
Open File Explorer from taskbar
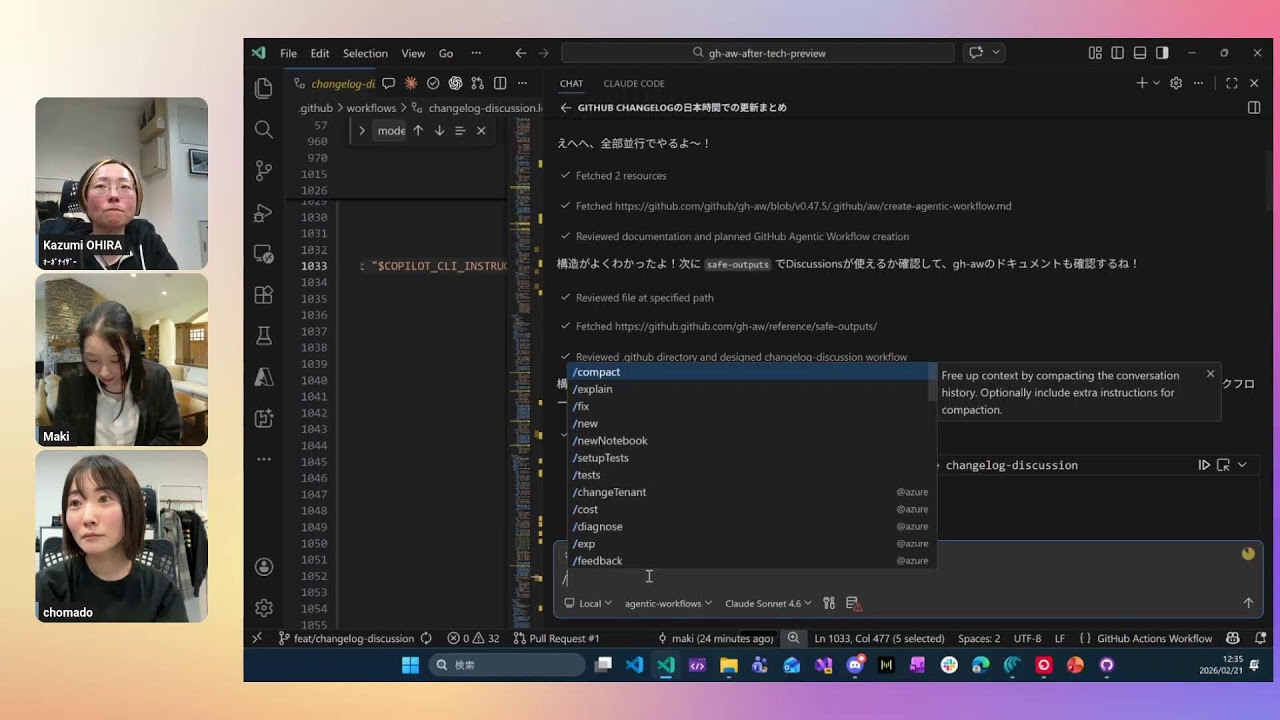728,665
